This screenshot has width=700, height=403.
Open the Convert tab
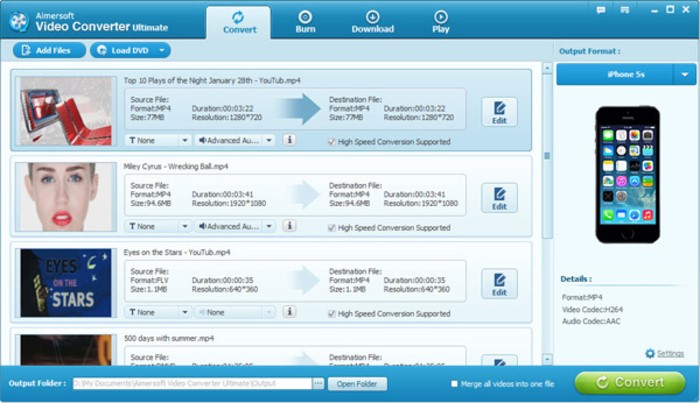pos(238,22)
